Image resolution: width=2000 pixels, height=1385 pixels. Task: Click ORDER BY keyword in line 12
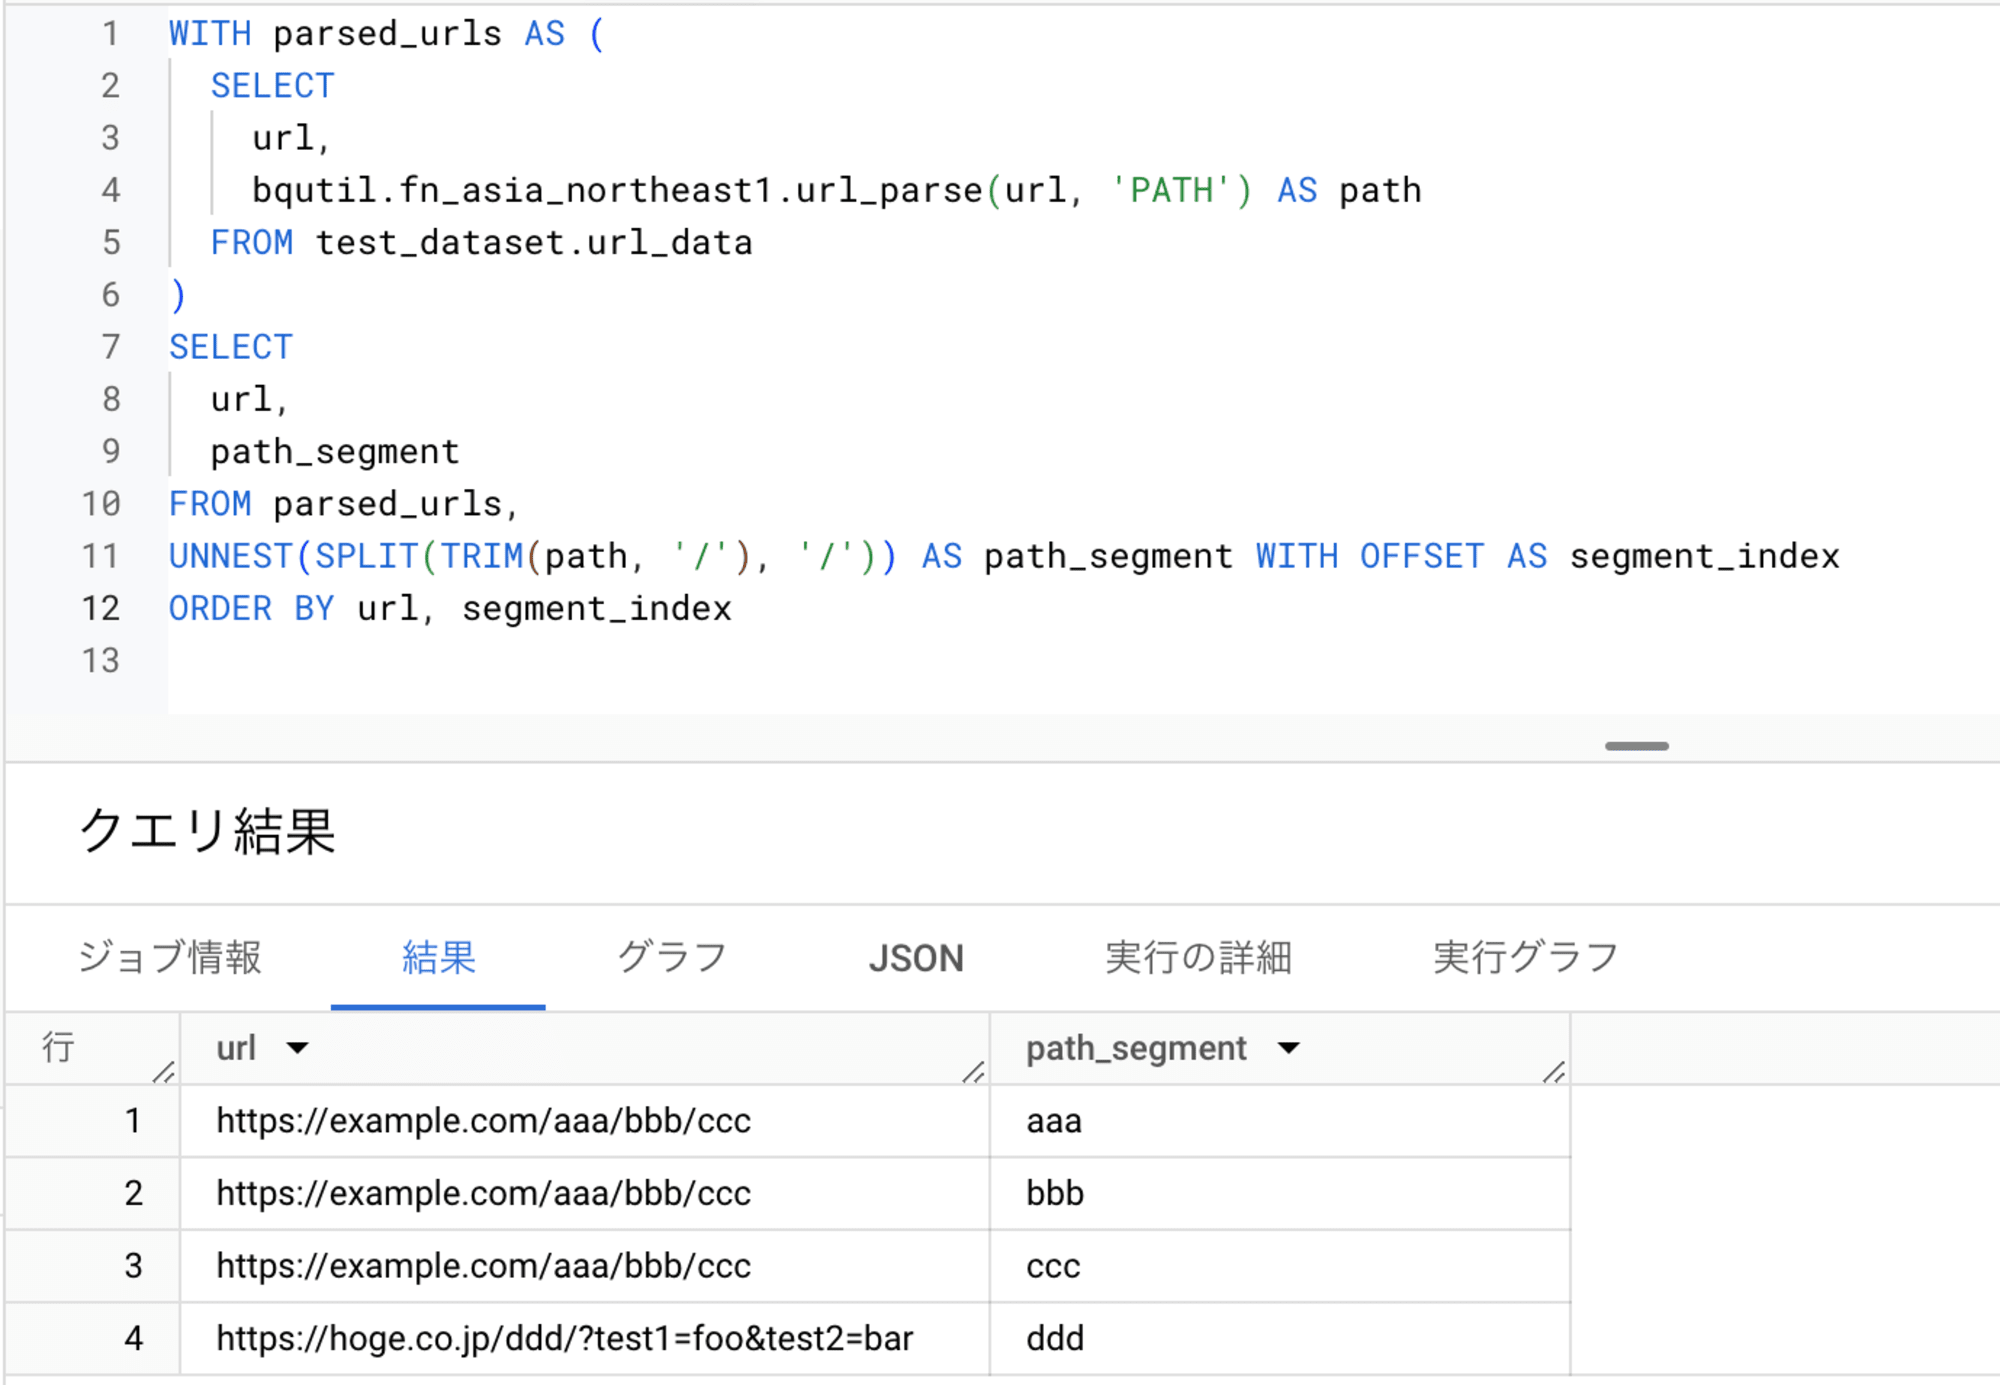point(251,608)
